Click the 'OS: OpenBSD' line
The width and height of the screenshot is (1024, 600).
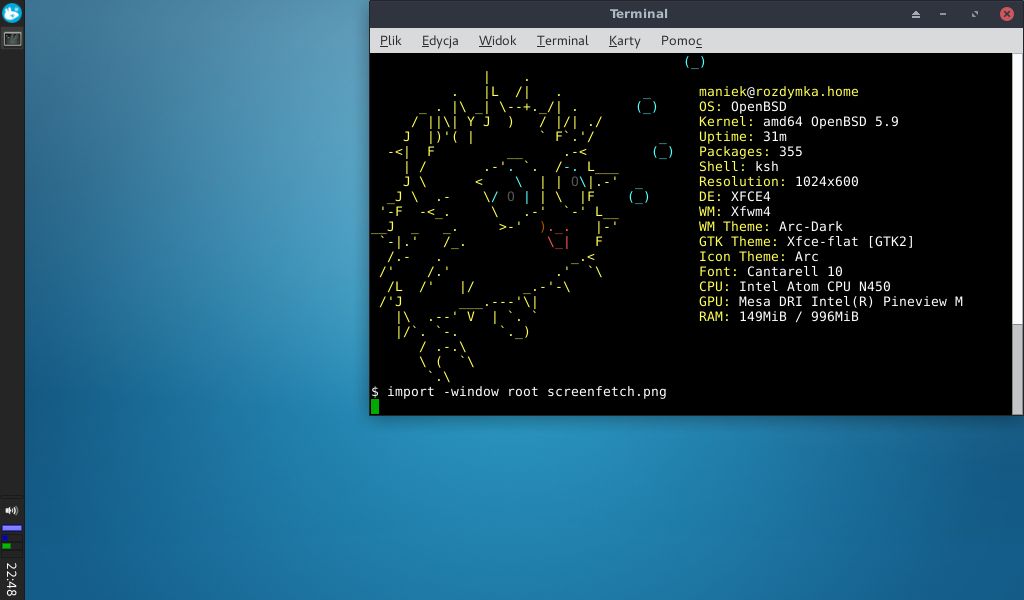click(743, 106)
